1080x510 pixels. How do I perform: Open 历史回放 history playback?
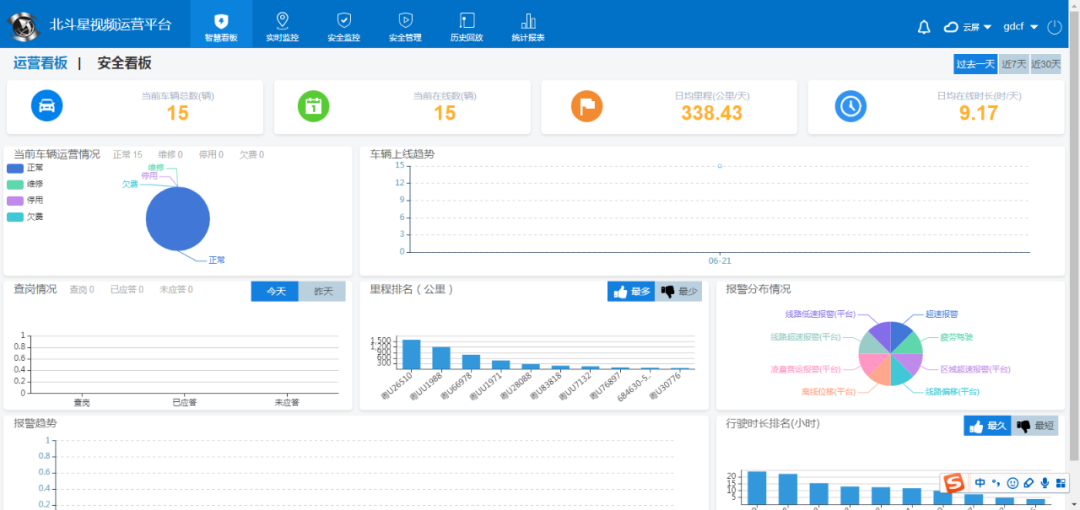[466, 26]
